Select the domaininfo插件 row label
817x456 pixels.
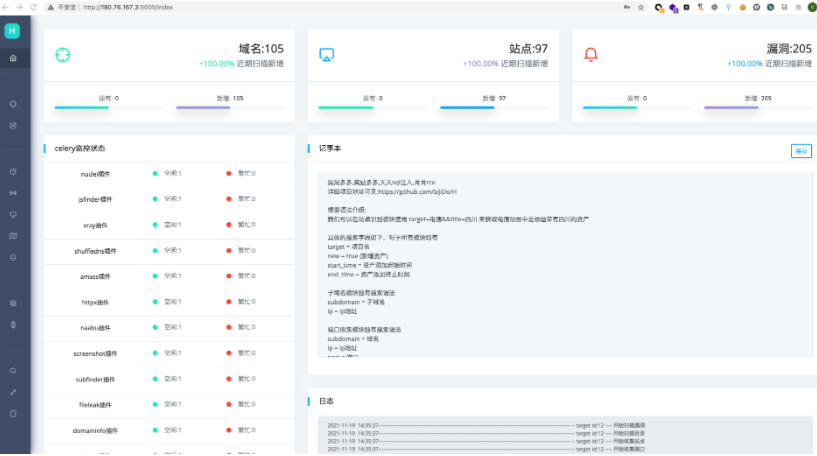pos(95,430)
